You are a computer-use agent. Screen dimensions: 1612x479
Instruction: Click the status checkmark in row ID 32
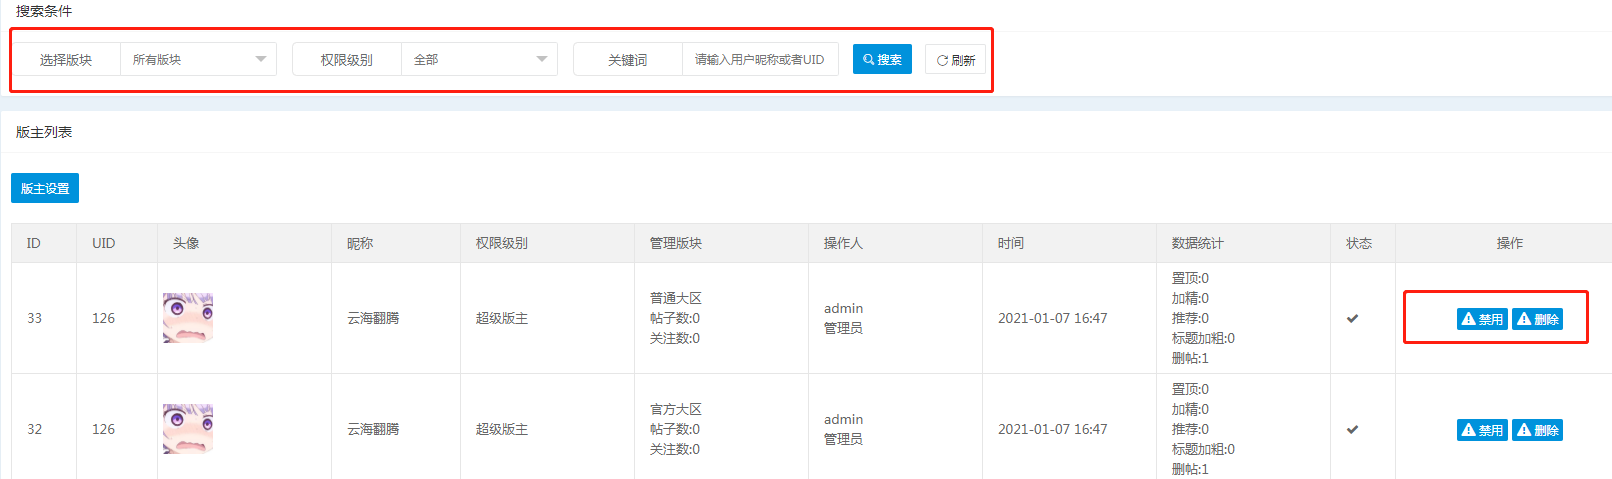[x=1352, y=429]
